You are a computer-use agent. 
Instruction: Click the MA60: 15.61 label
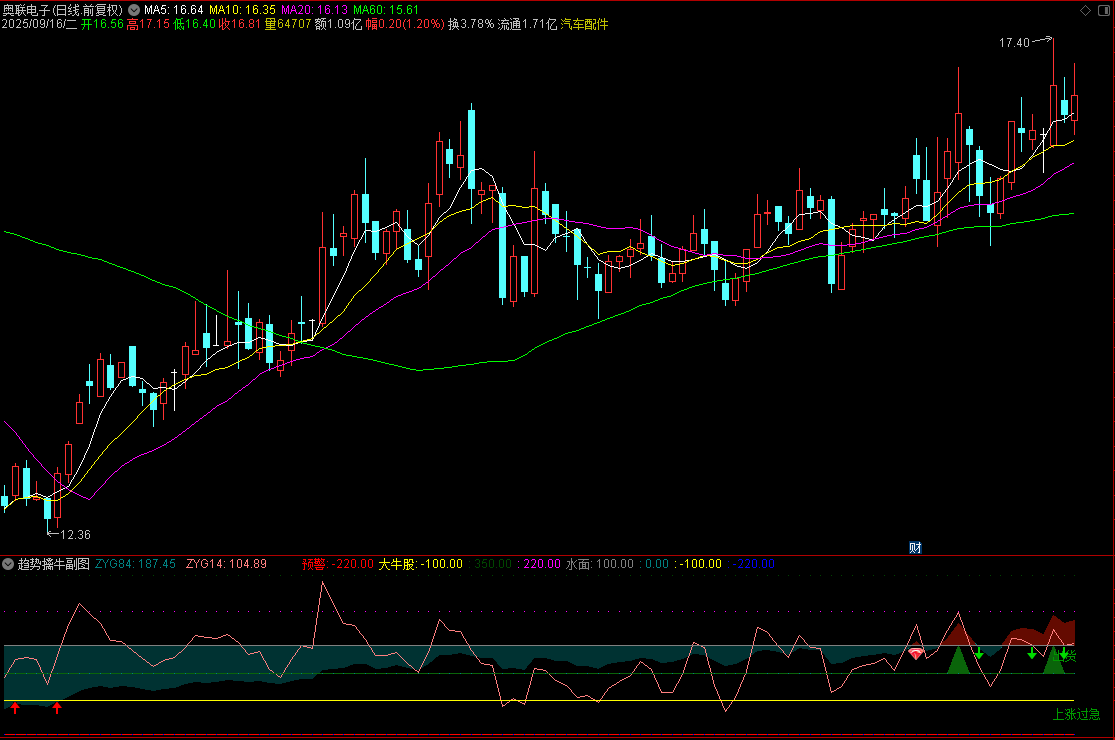pos(386,10)
